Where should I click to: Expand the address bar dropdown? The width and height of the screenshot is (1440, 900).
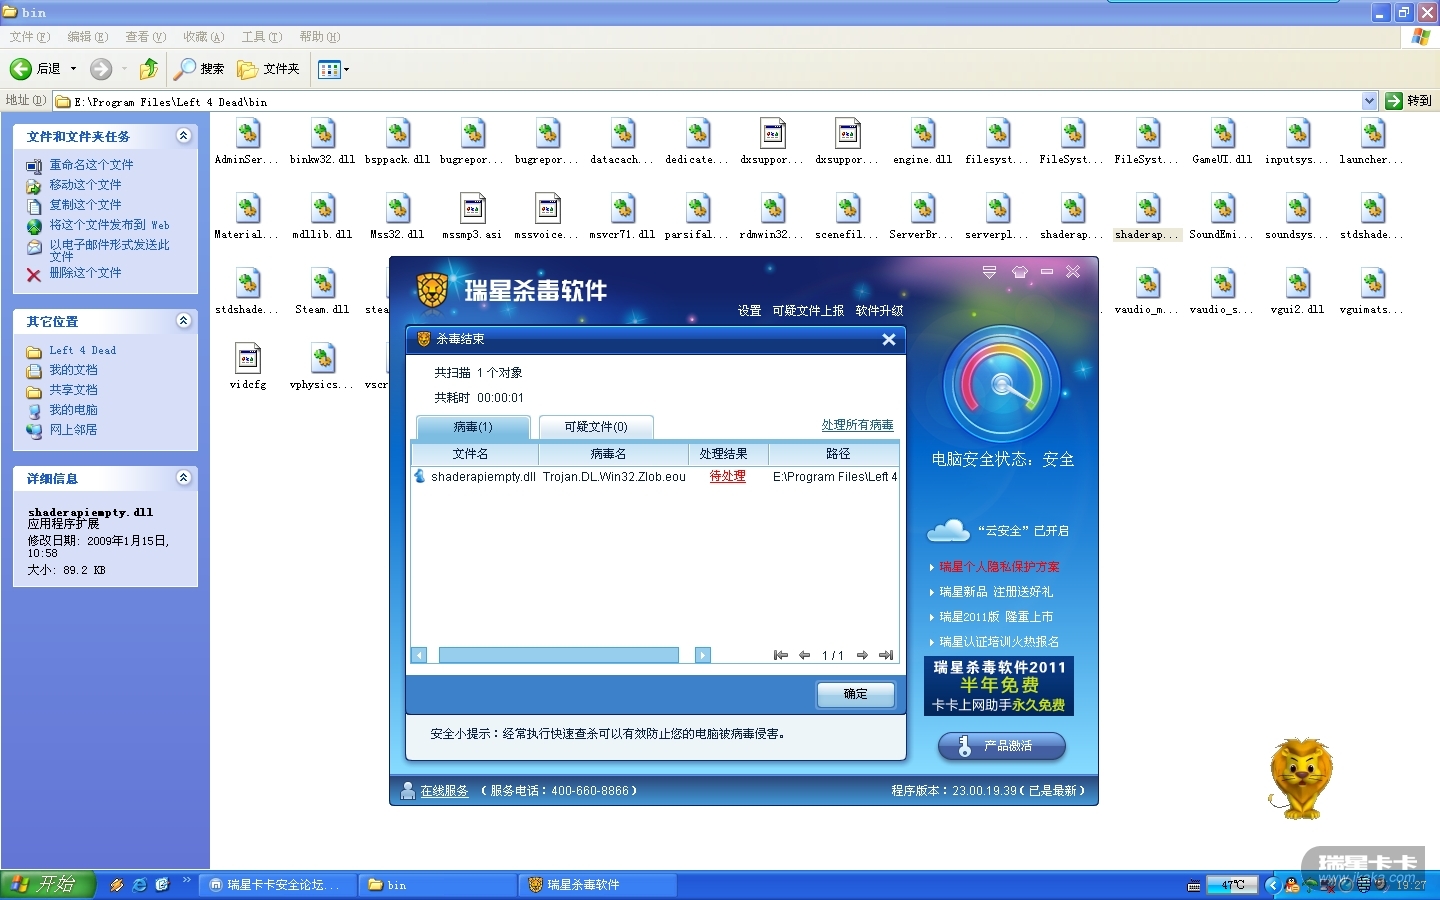(x=1369, y=101)
